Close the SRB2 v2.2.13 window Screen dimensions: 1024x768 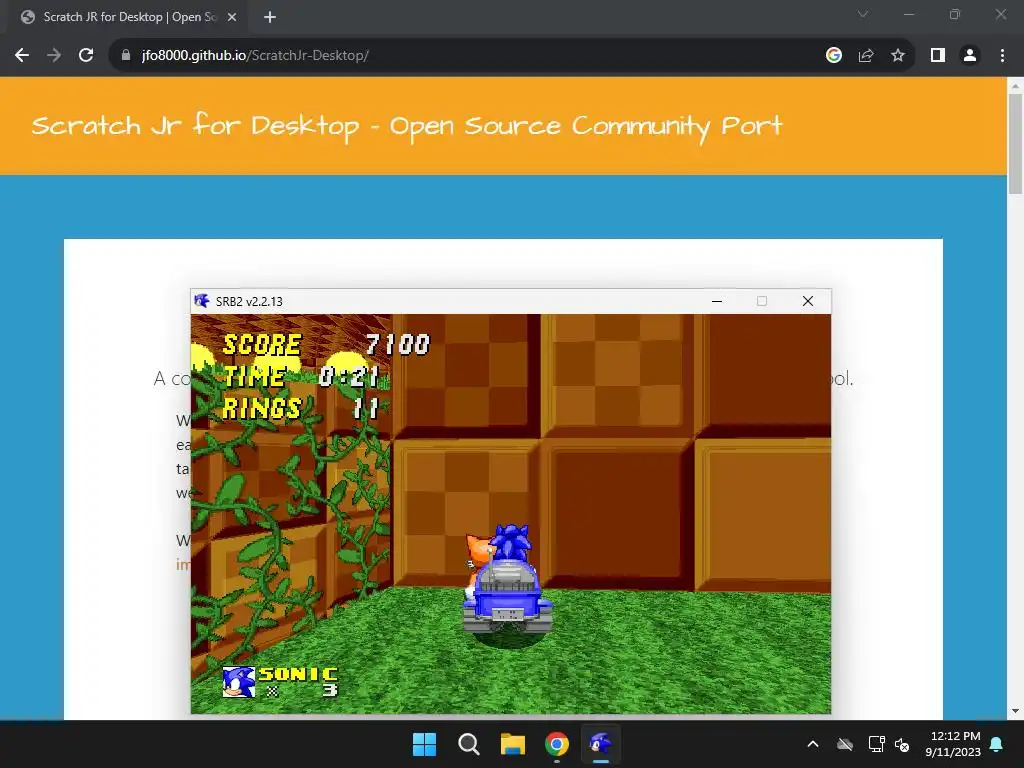808,301
